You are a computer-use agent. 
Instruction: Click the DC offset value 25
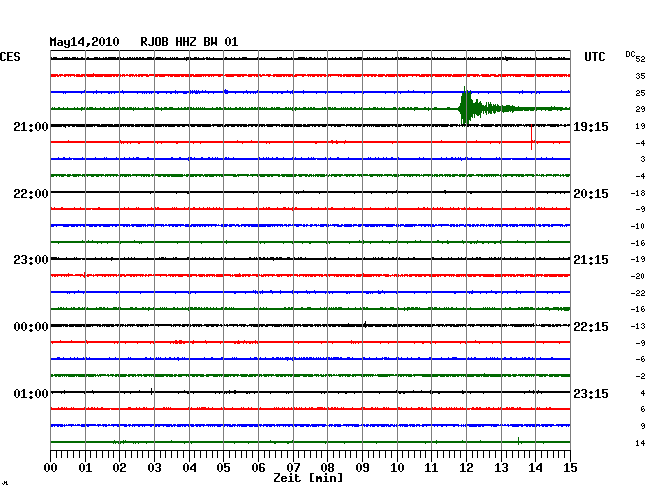pyautogui.click(x=640, y=93)
